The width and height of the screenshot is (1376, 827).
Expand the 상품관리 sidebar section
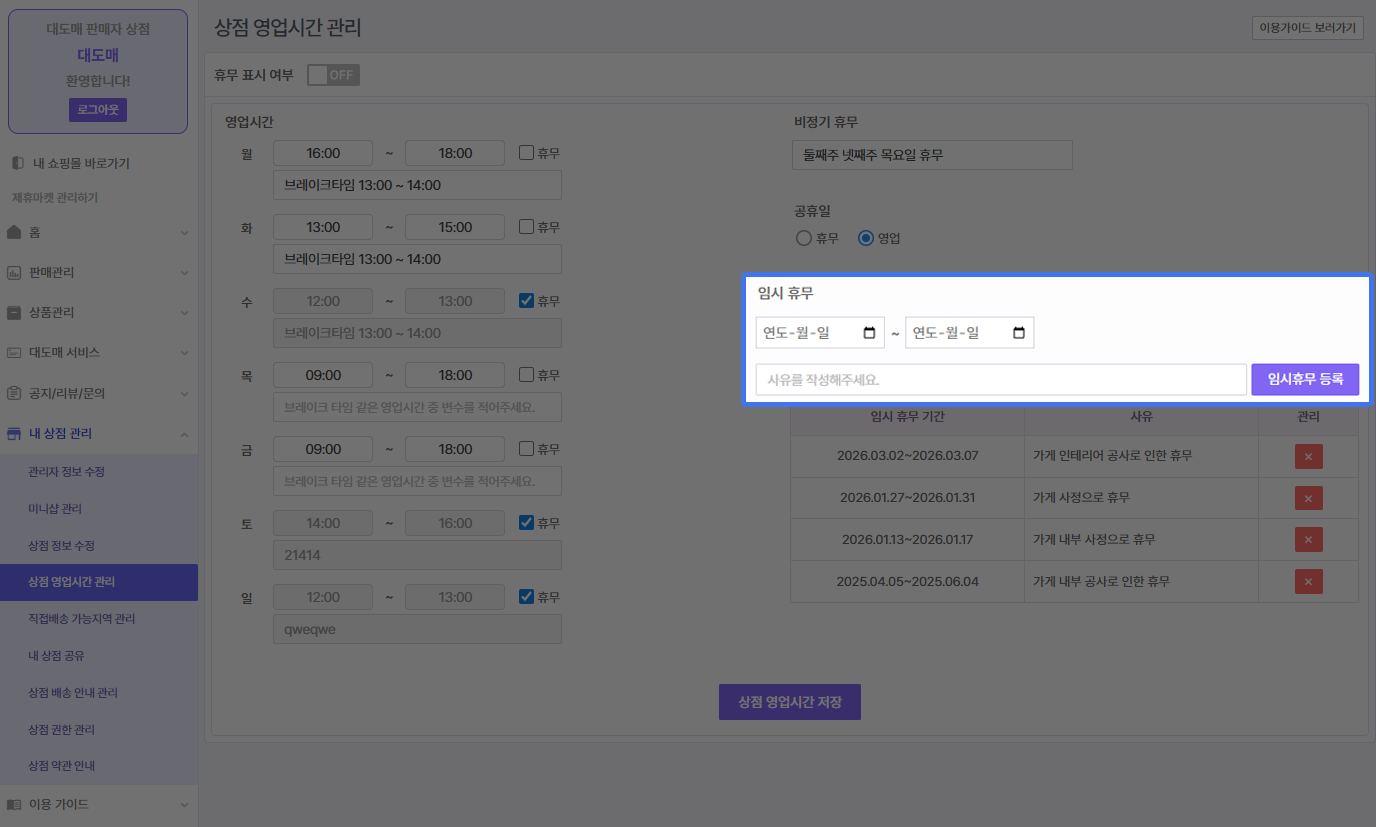(98, 312)
